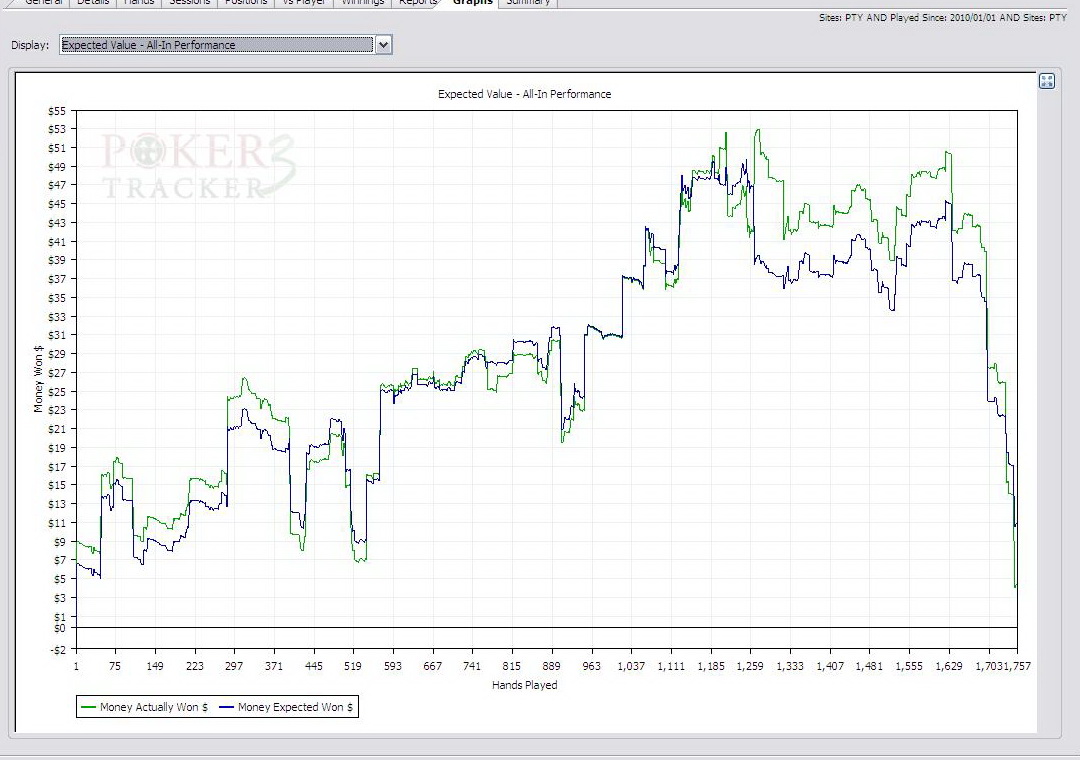
Task: Switch to the Summary tab
Action: click(x=528, y=3)
